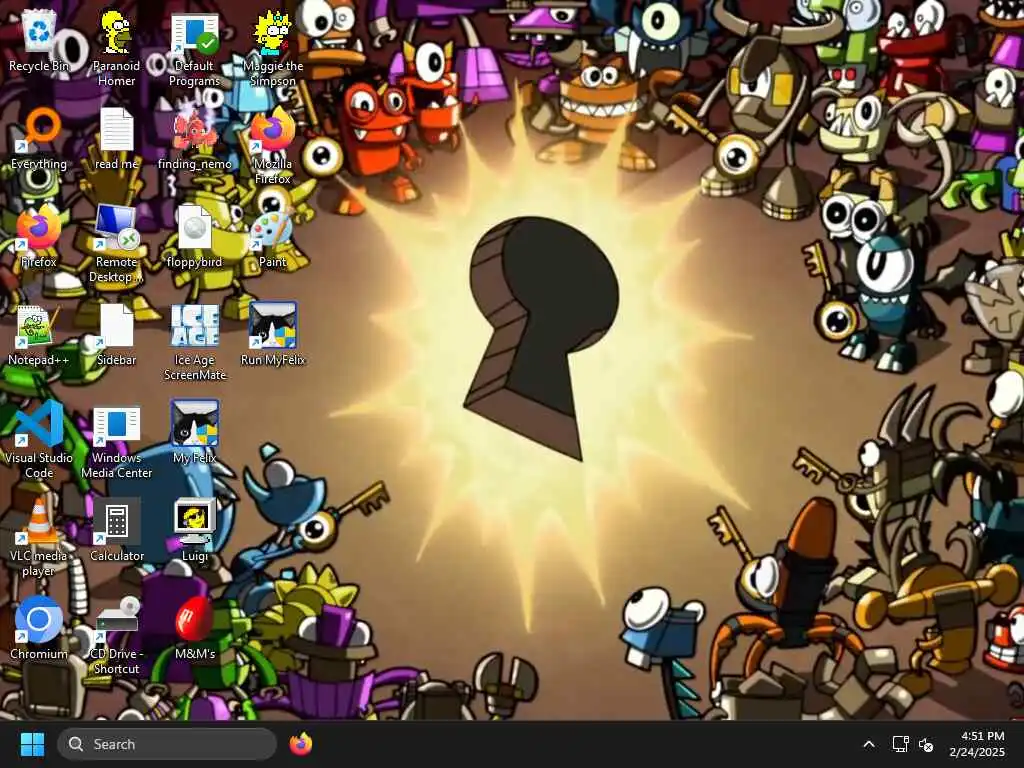Open Everything search shortcut
Screen dimensions: 1024x768
pos(39,138)
